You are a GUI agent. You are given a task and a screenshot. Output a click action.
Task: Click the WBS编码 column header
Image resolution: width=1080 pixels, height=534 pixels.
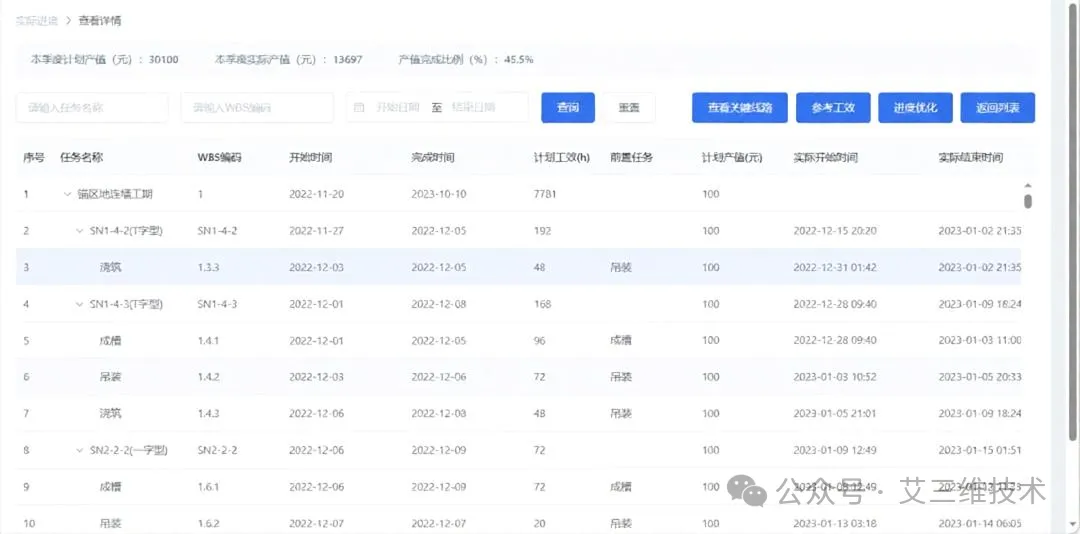220,158
